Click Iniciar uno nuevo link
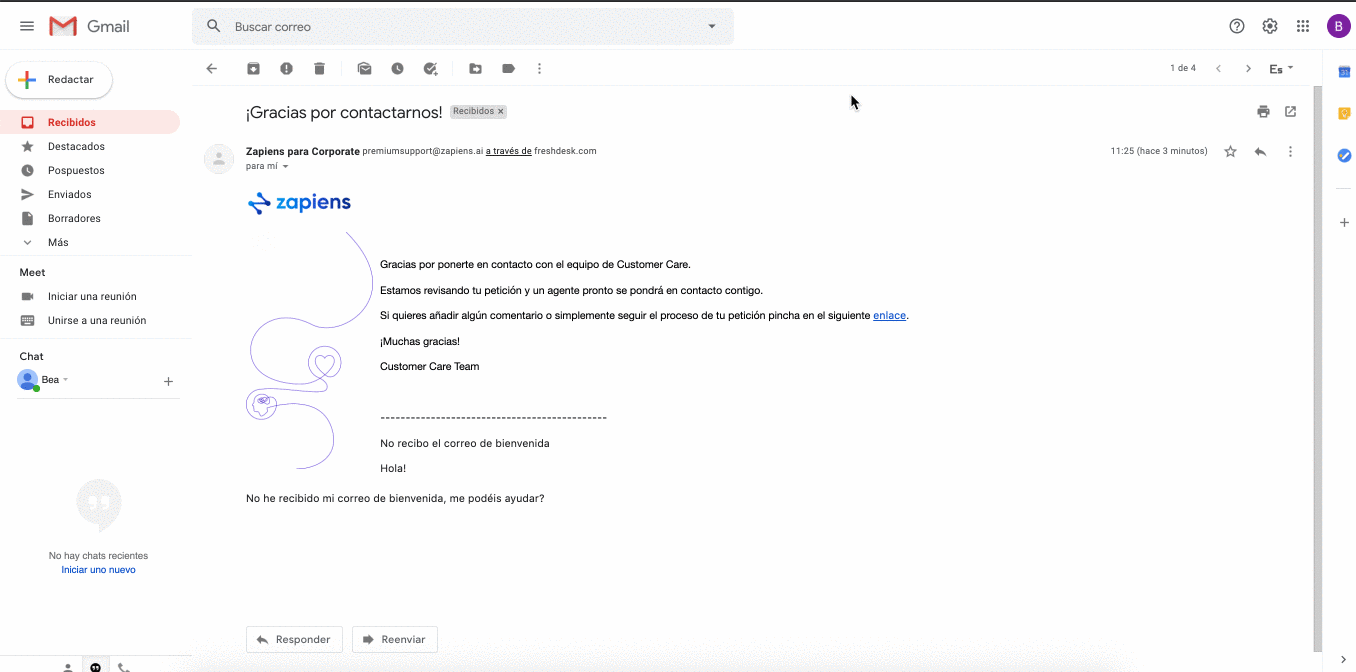Screen dimensions: 1356x672 pos(98,570)
